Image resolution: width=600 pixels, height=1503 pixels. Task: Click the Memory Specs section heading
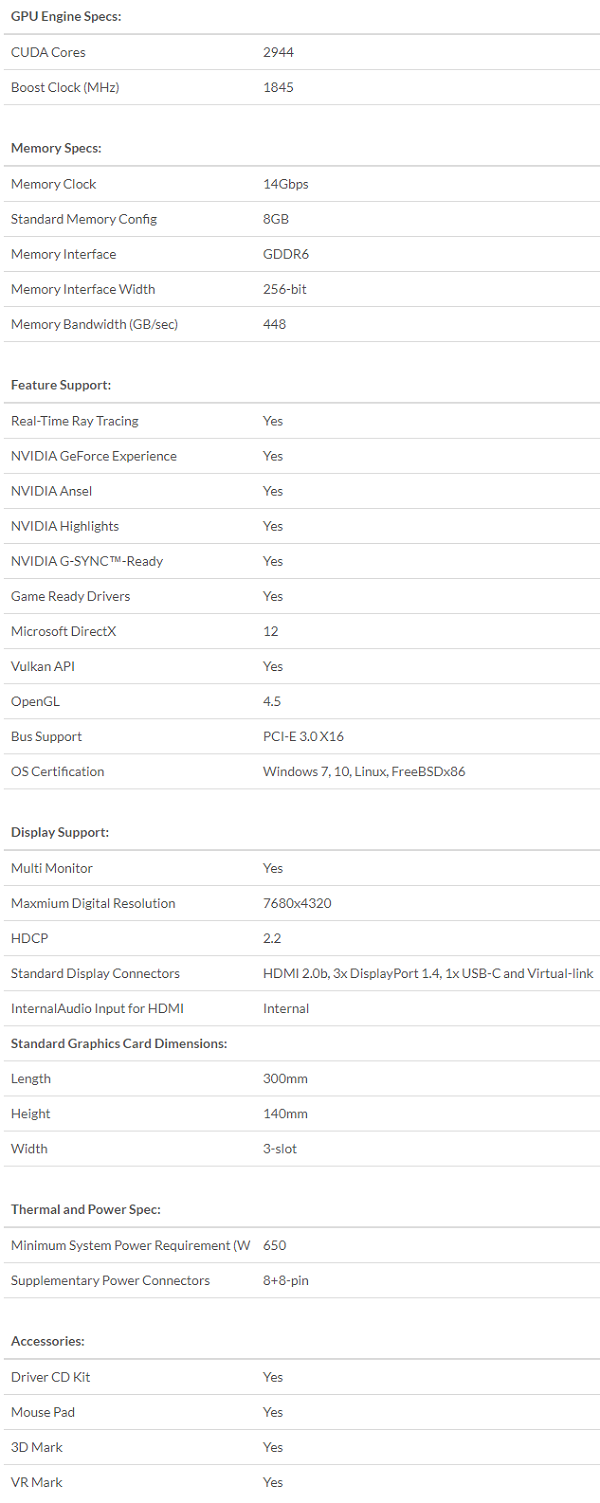tap(56, 148)
